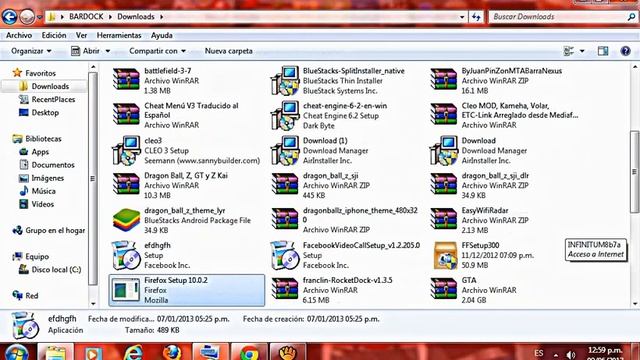Open Google Chrome from the taskbar
Viewport: 640px width, 360px height.
[x=249, y=352]
